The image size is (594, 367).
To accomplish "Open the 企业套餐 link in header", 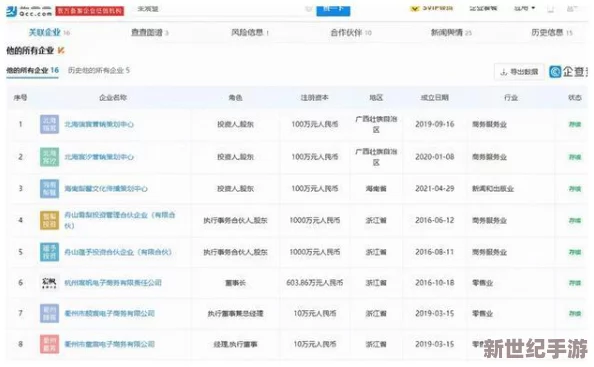I will coord(483,8).
